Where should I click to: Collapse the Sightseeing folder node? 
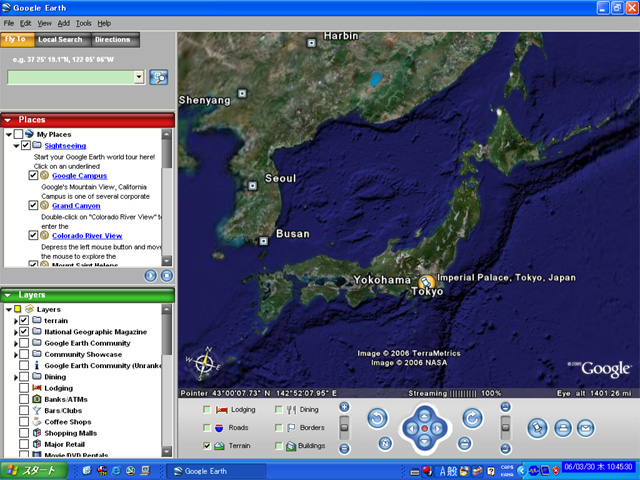[16, 146]
